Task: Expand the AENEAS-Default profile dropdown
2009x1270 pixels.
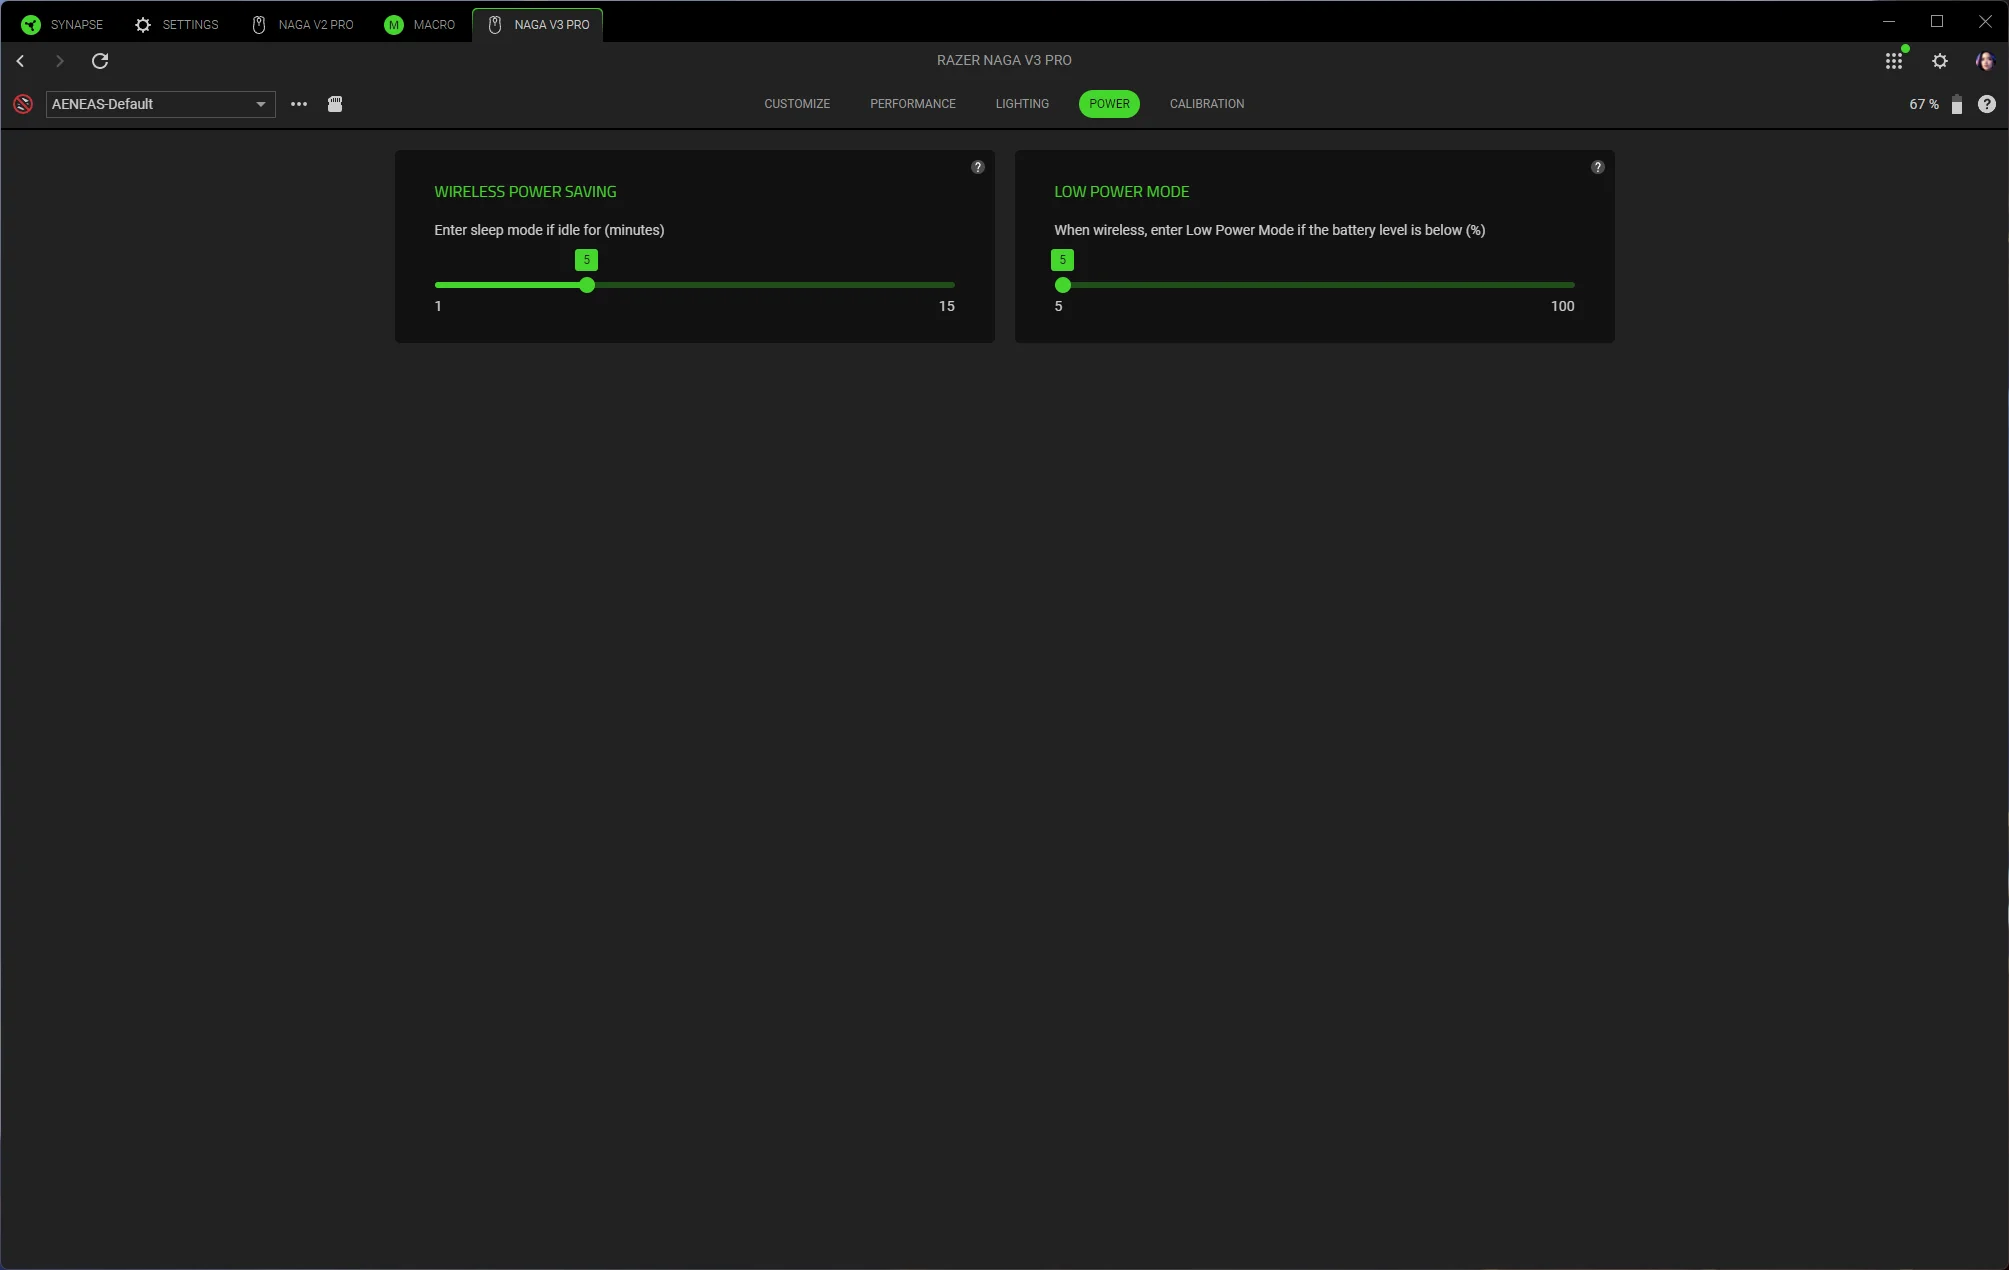Action: tap(160, 104)
